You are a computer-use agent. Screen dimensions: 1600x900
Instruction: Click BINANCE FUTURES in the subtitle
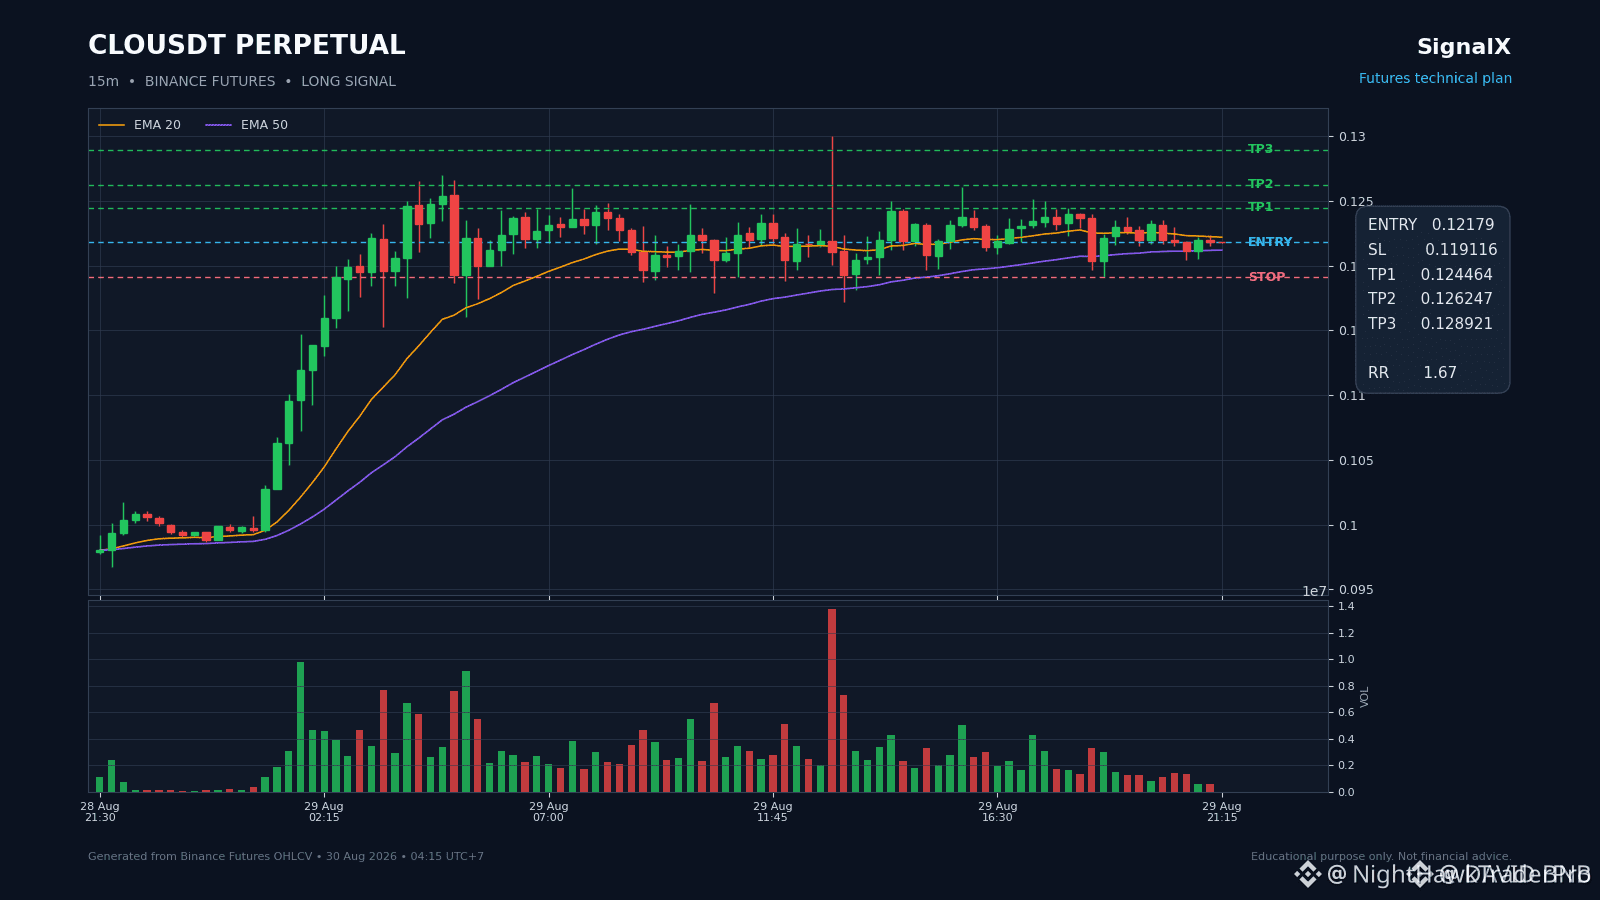click(210, 82)
